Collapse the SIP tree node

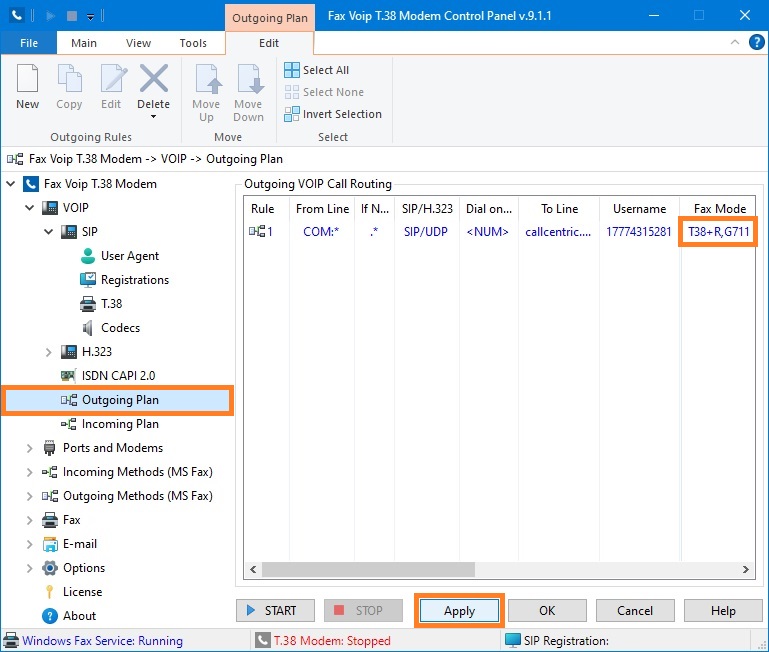49,232
